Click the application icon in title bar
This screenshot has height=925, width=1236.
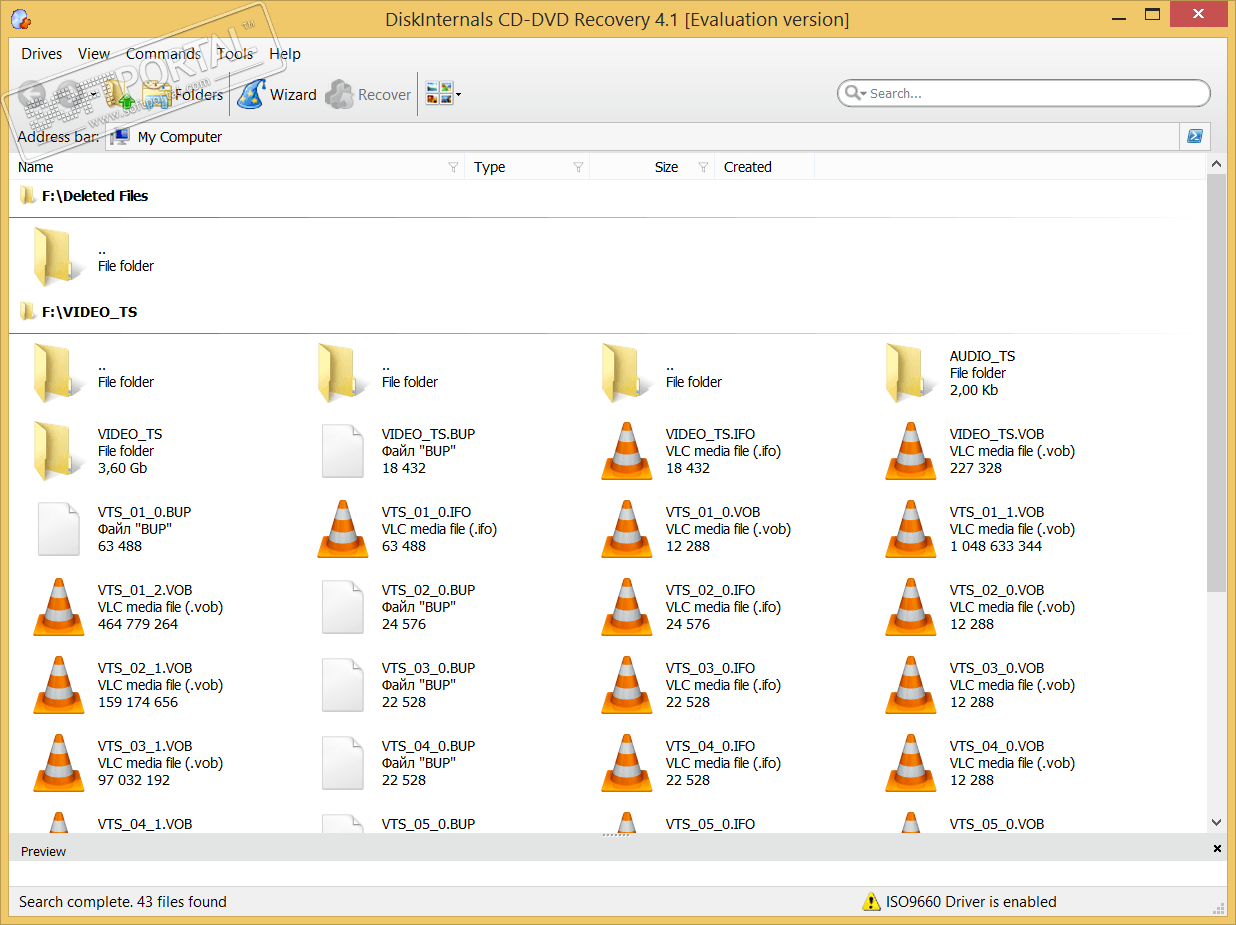pos(20,19)
